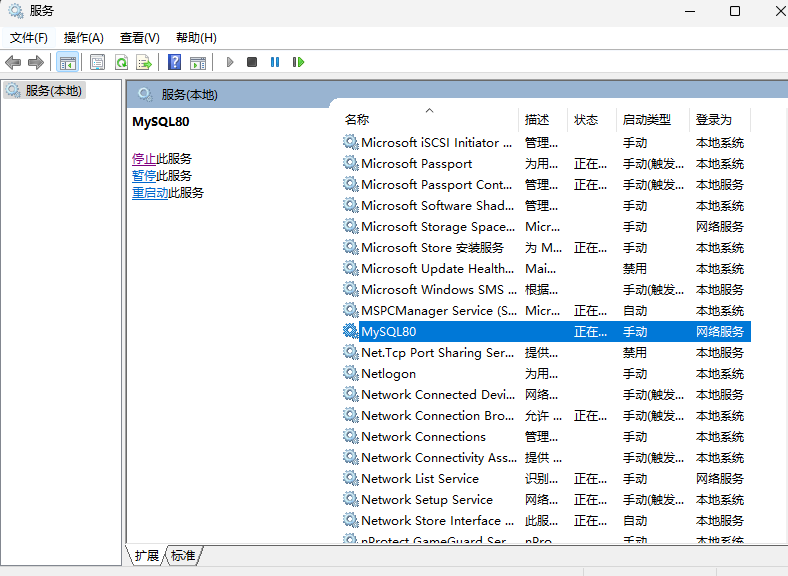Open the 查看(V) menu
The height and width of the screenshot is (576, 788).
[x=139, y=38]
